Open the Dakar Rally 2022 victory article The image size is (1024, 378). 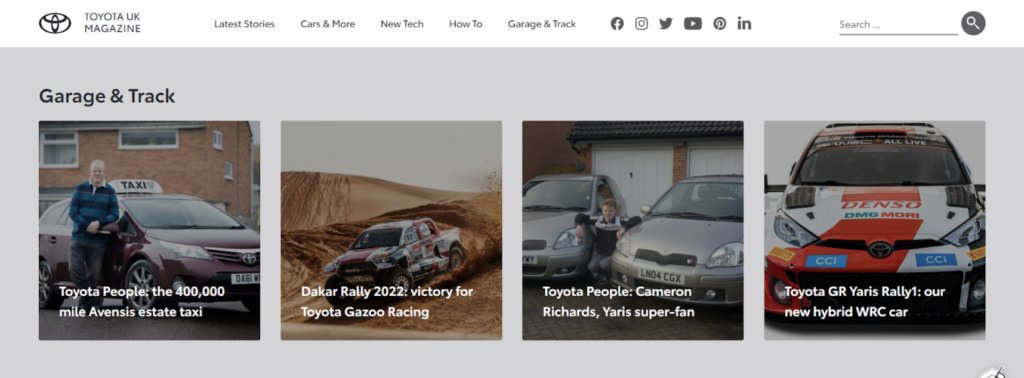tap(387, 302)
